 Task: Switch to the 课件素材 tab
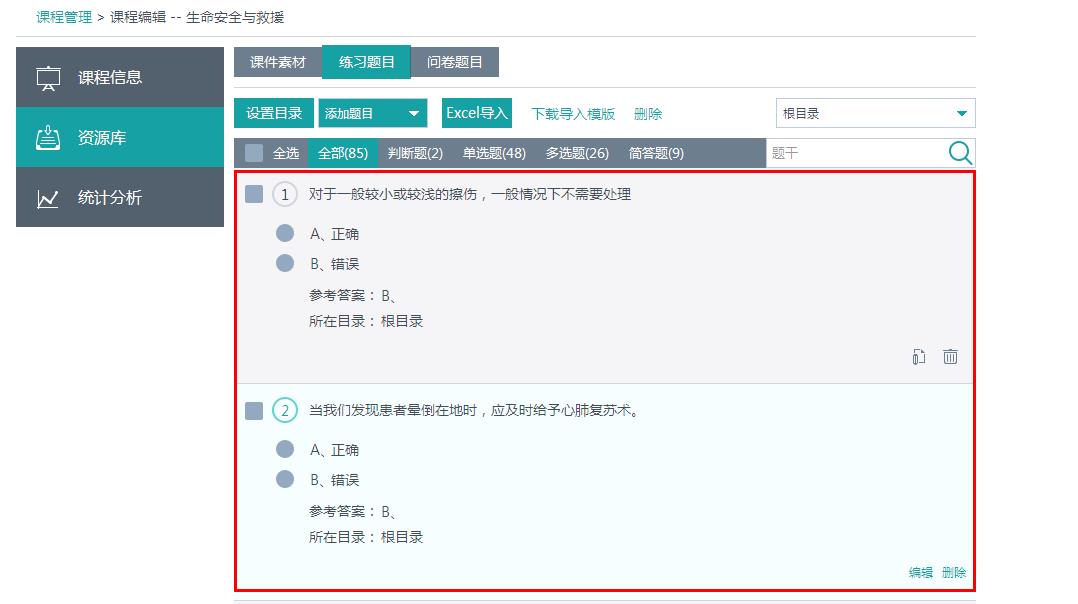pos(278,62)
